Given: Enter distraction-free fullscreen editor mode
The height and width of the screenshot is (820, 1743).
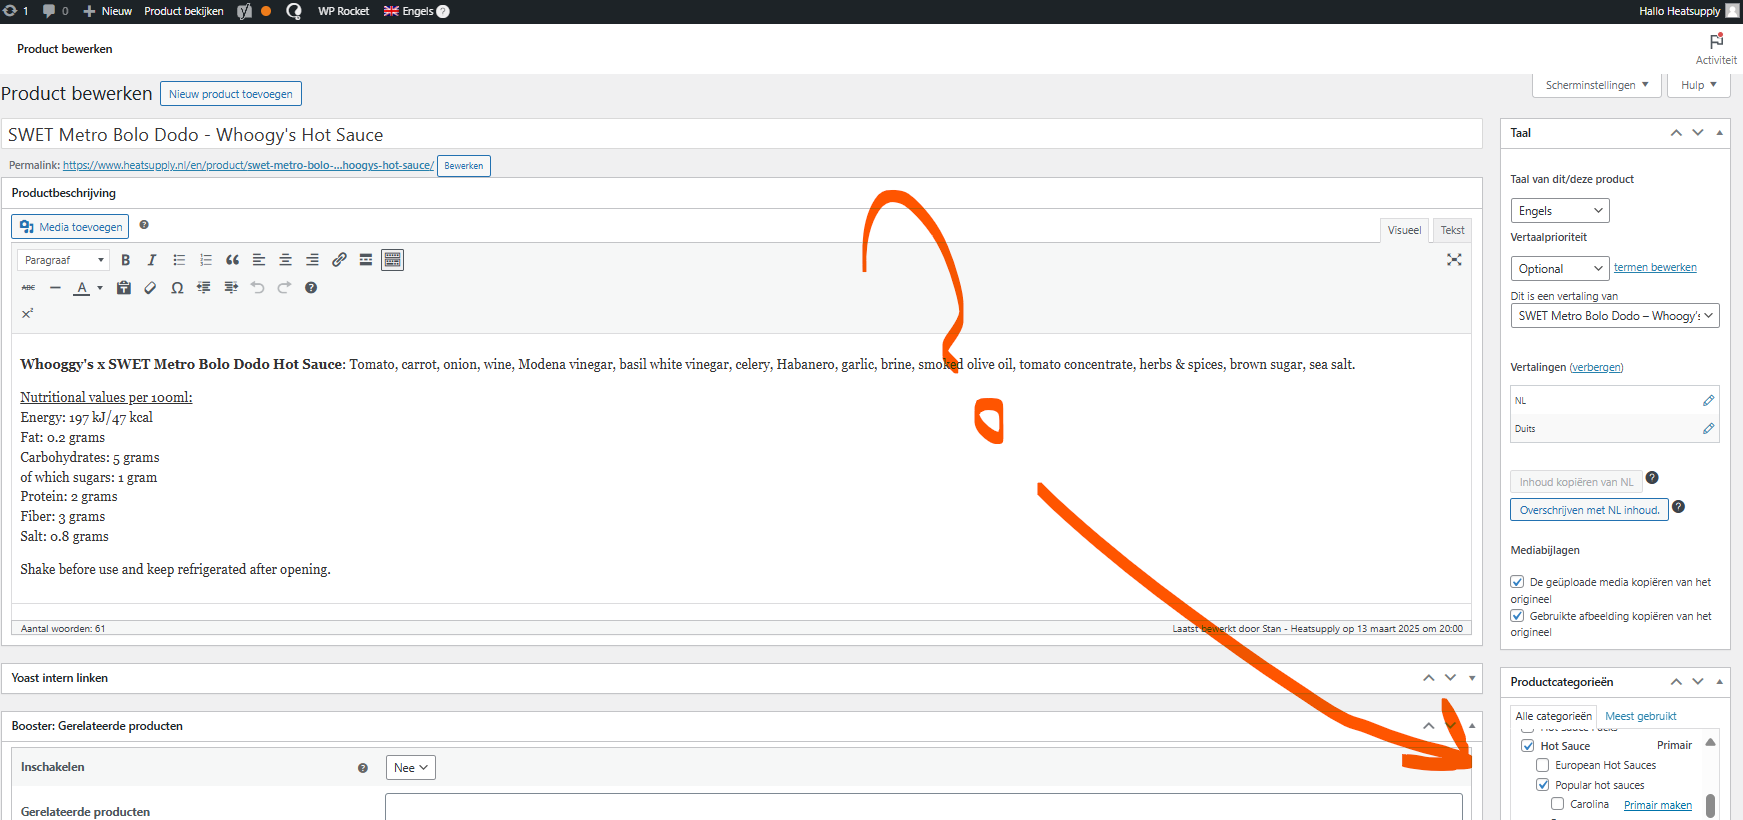Looking at the screenshot, I should tap(1454, 260).
